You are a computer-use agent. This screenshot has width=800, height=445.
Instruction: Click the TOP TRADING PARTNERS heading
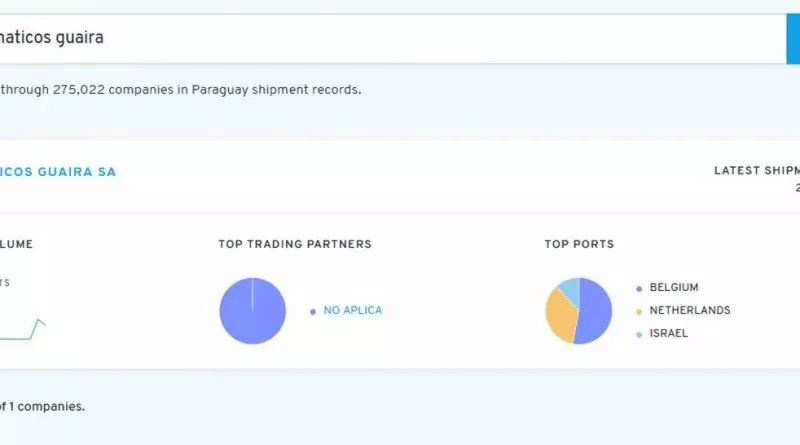click(x=295, y=244)
